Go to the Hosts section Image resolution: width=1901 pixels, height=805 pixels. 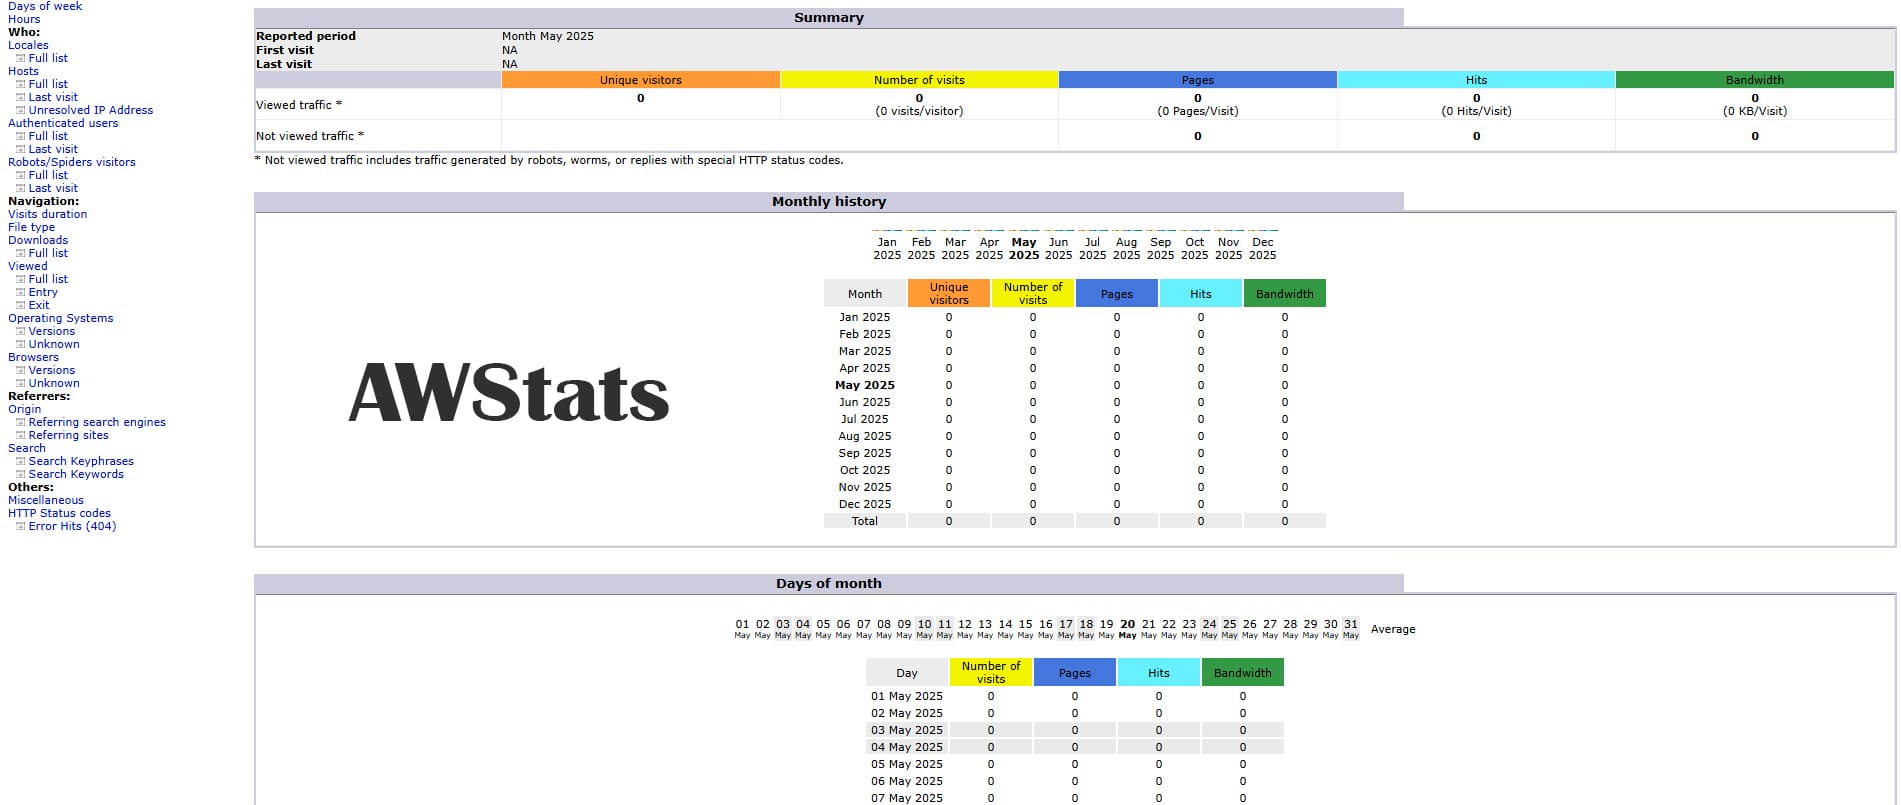tap(23, 71)
